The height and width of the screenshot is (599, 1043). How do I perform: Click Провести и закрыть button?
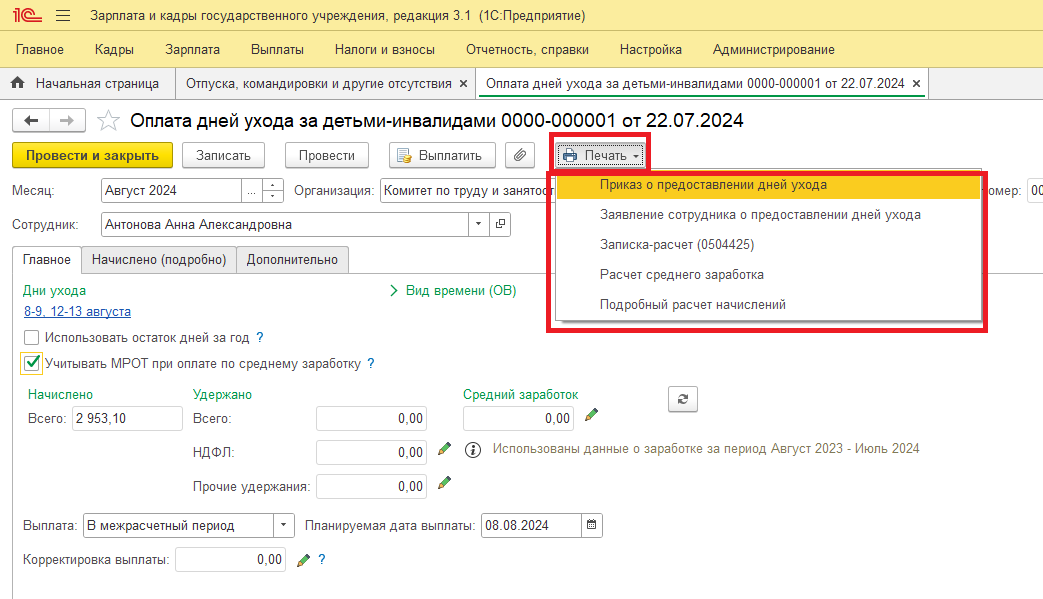[92, 156]
